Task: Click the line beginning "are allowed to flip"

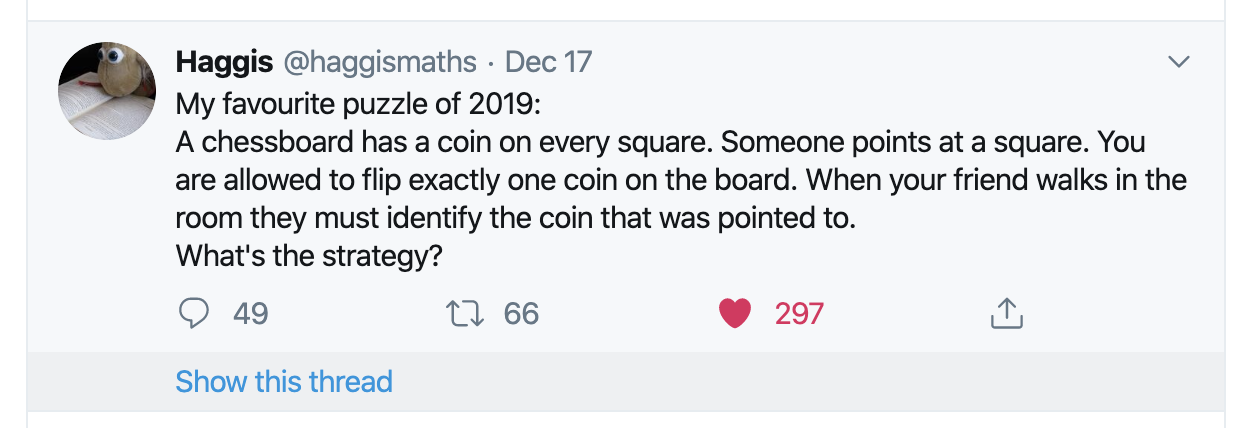Action: (x=681, y=180)
